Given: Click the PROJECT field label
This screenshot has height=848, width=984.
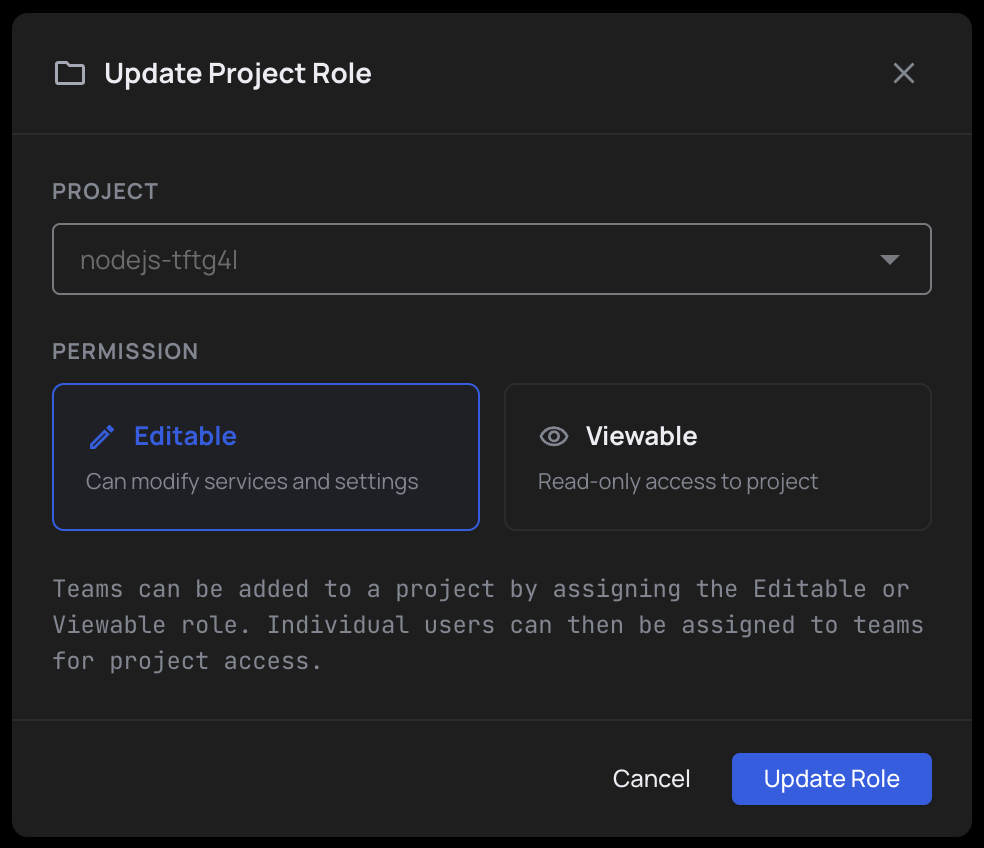Looking at the screenshot, I should [x=105, y=191].
